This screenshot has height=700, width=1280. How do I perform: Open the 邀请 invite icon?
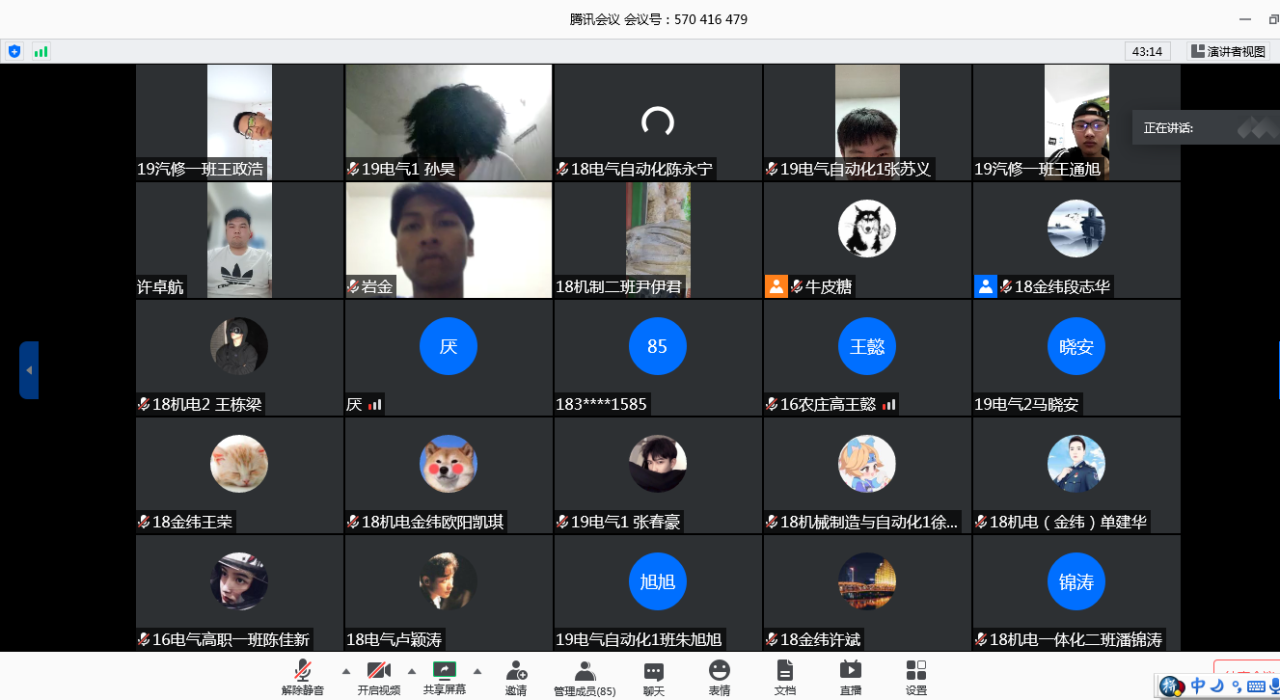tap(516, 677)
